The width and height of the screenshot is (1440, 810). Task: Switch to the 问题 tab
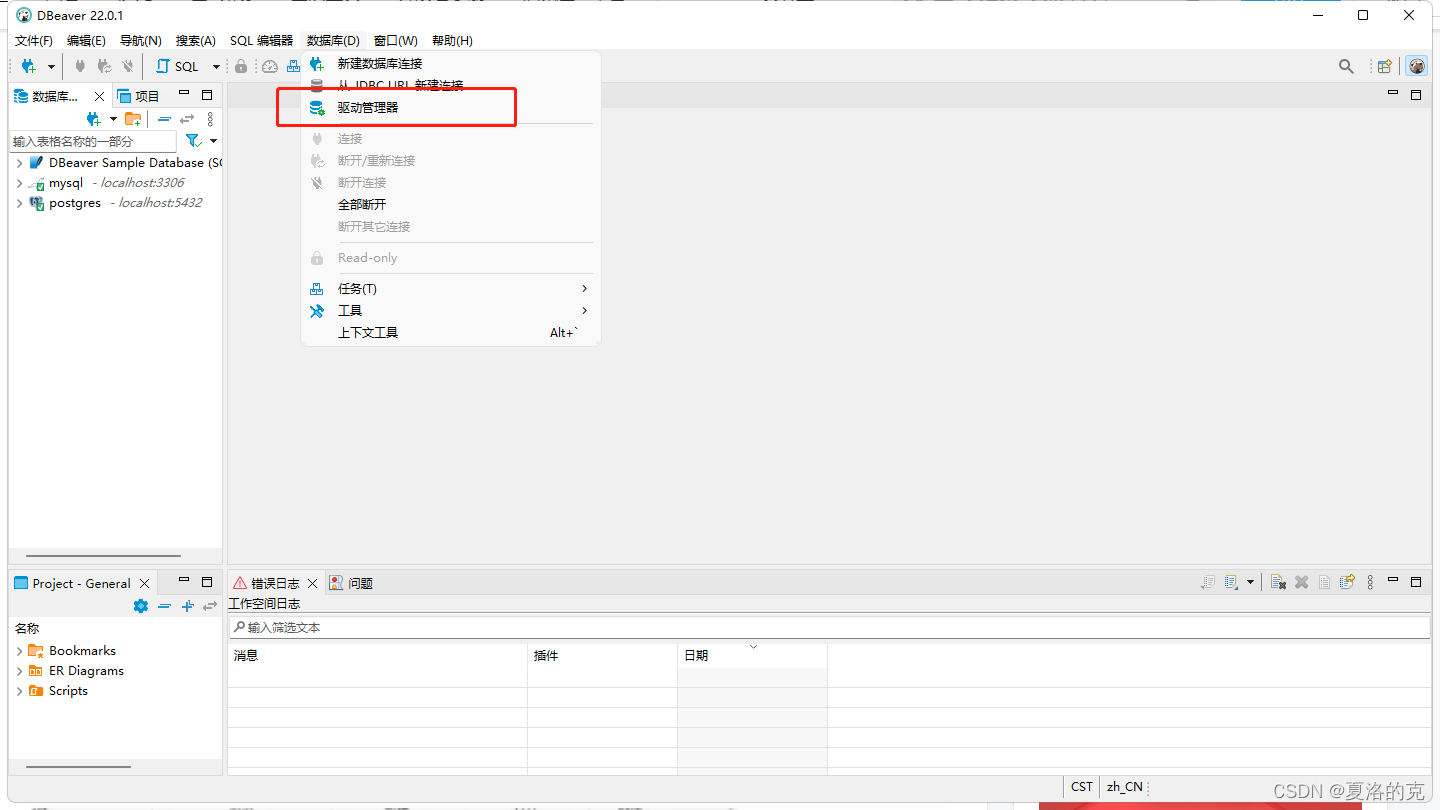[x=352, y=583]
